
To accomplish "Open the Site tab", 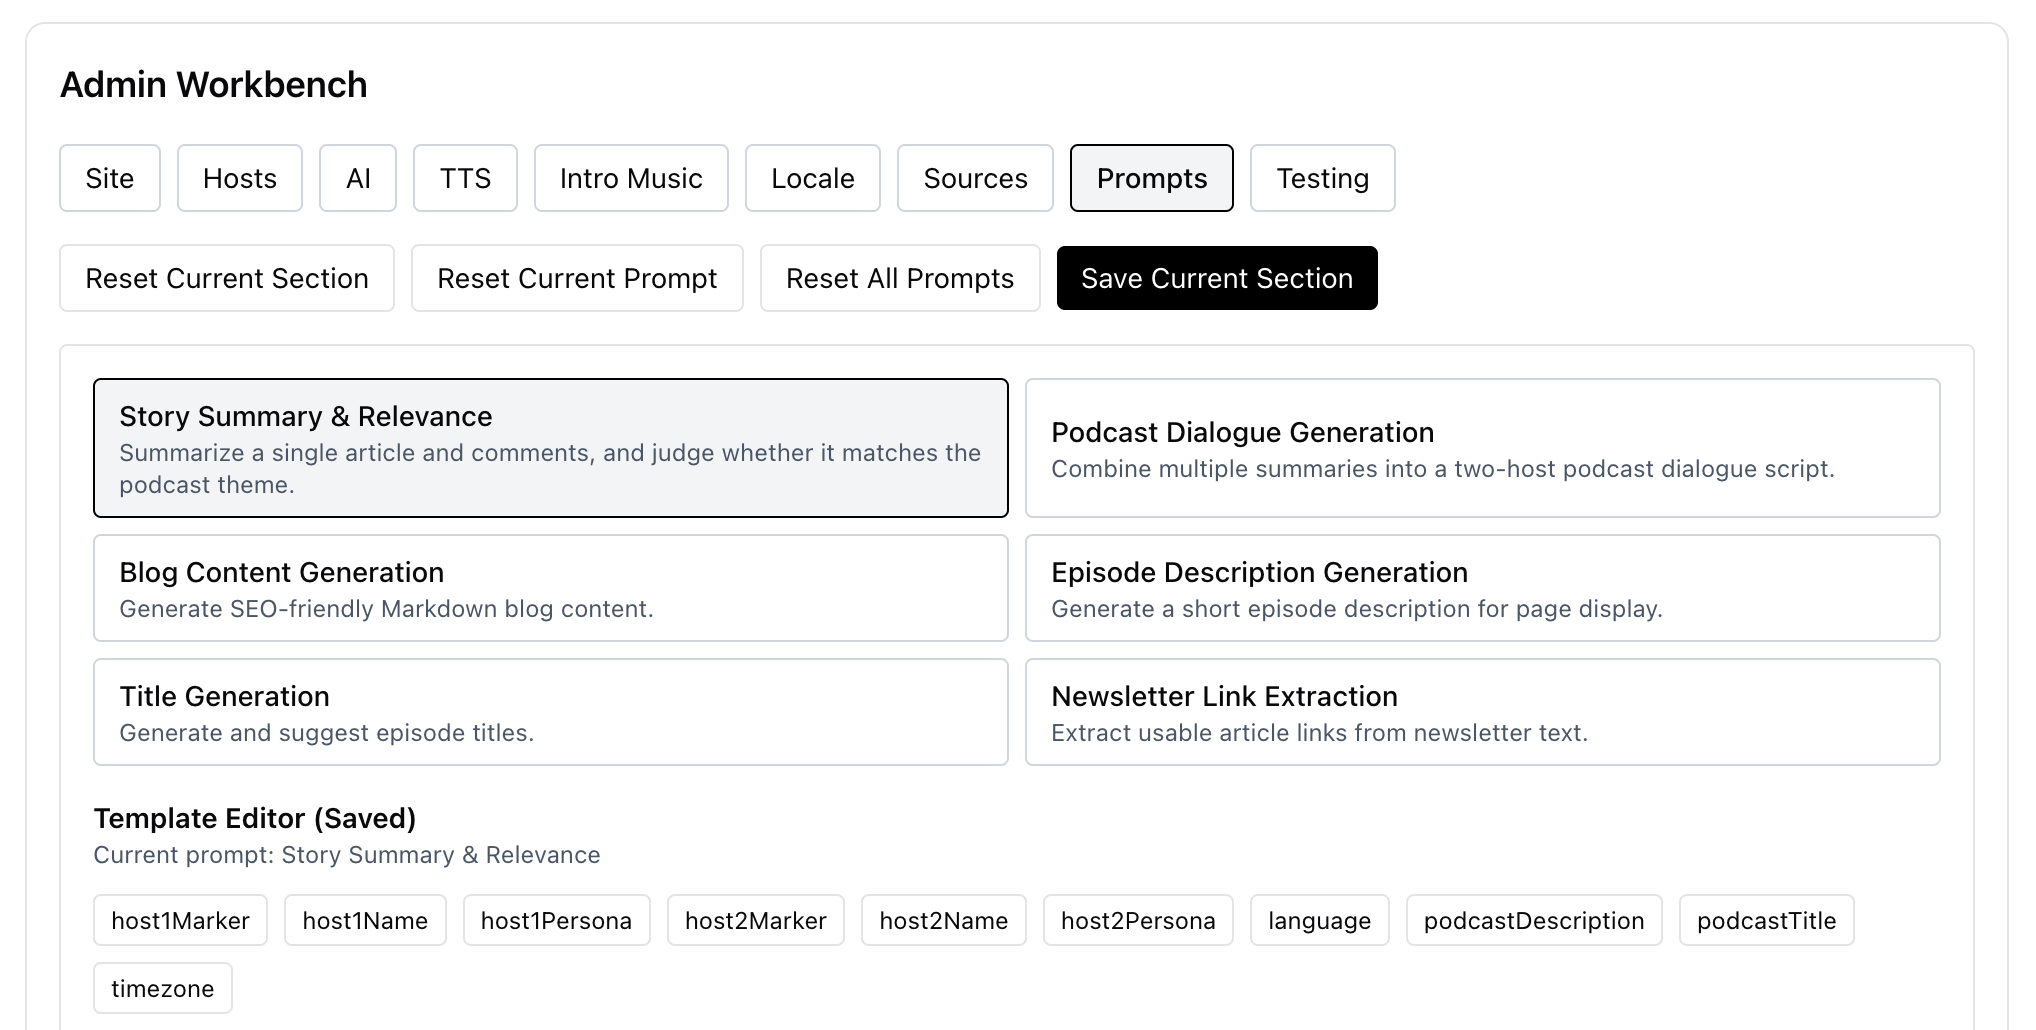I will pyautogui.click(x=109, y=178).
